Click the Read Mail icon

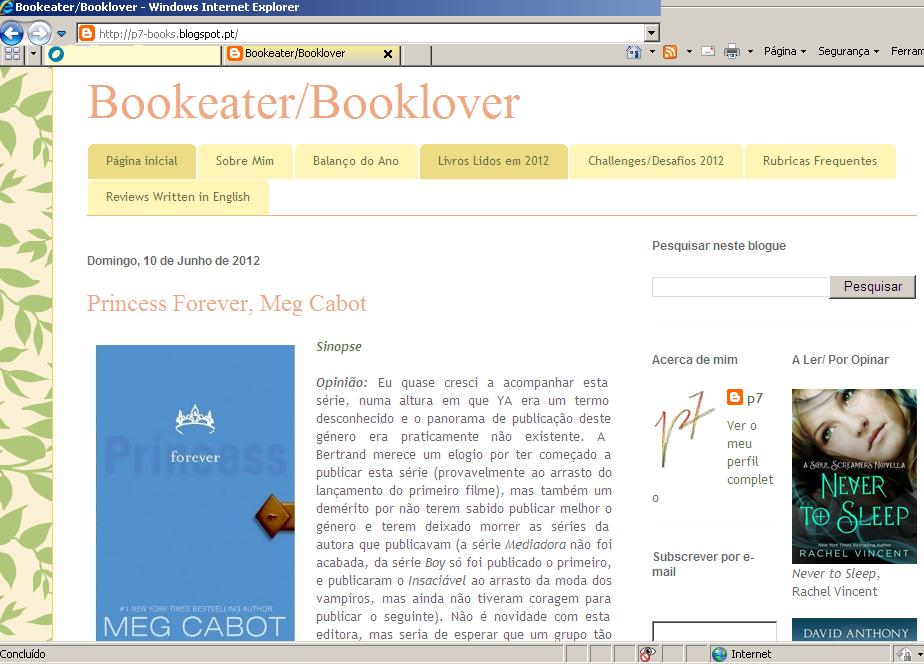(708, 52)
